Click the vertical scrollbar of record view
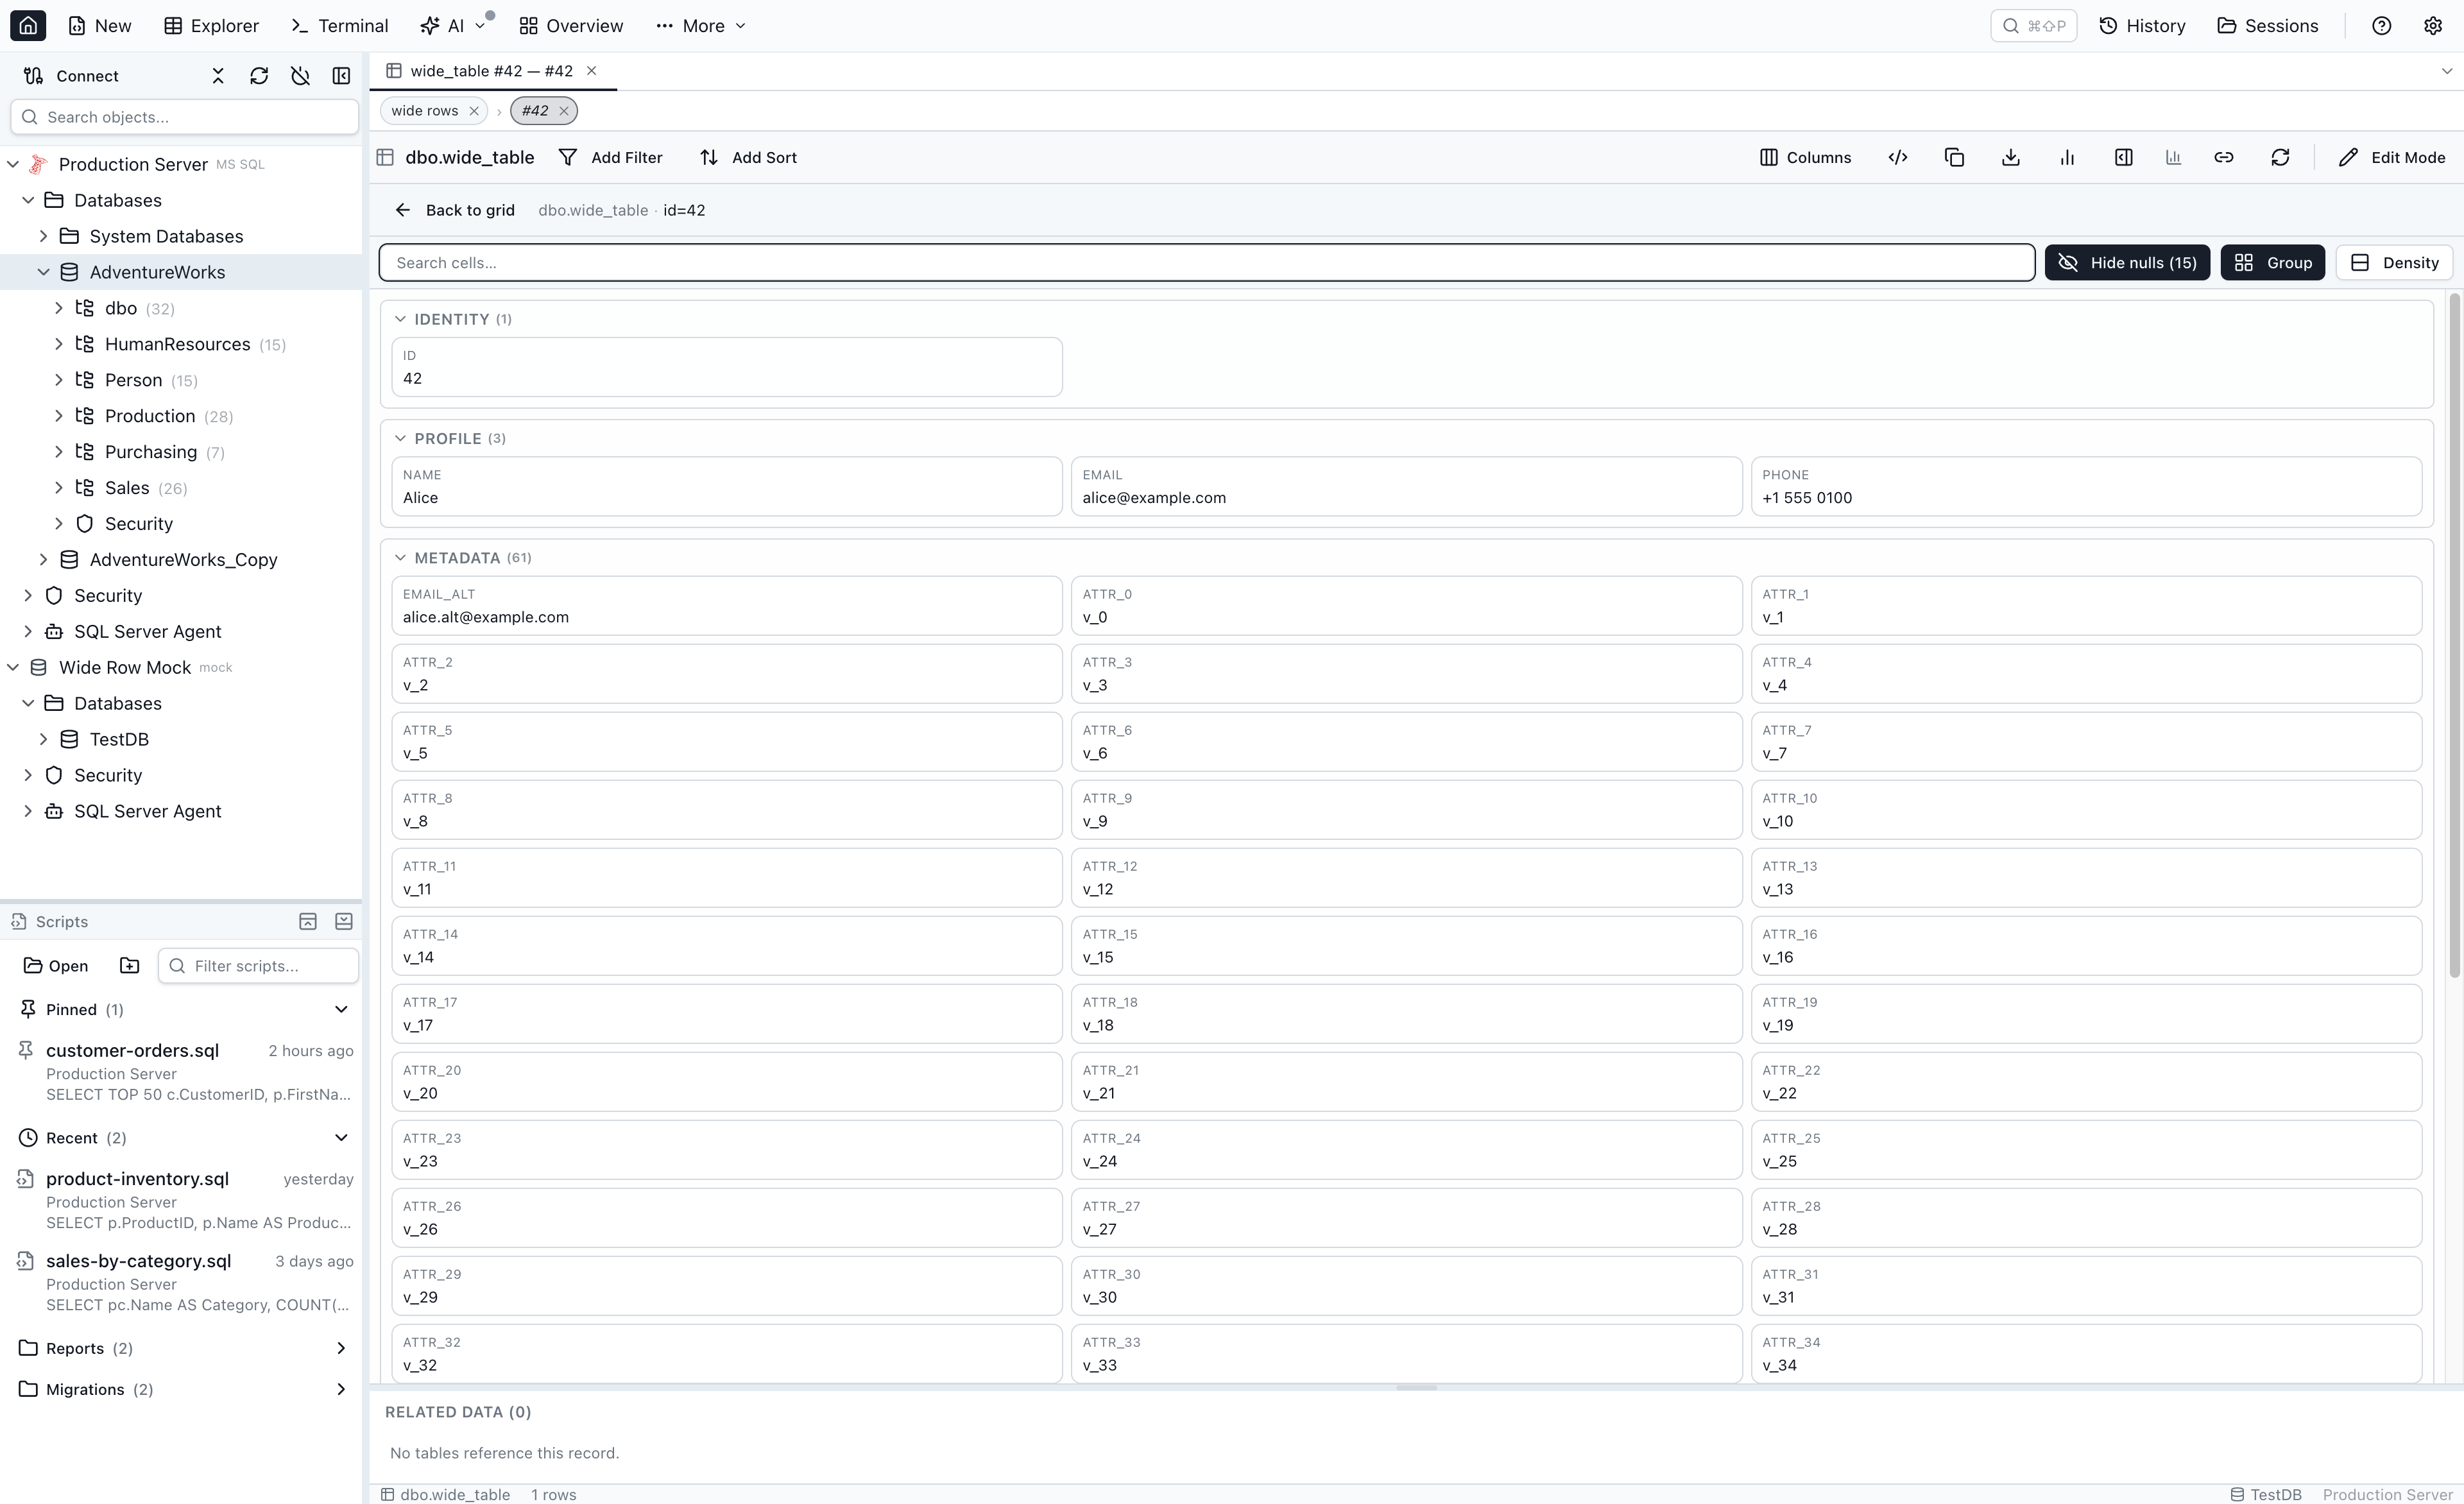The image size is (2464, 1504). coord(2454,636)
